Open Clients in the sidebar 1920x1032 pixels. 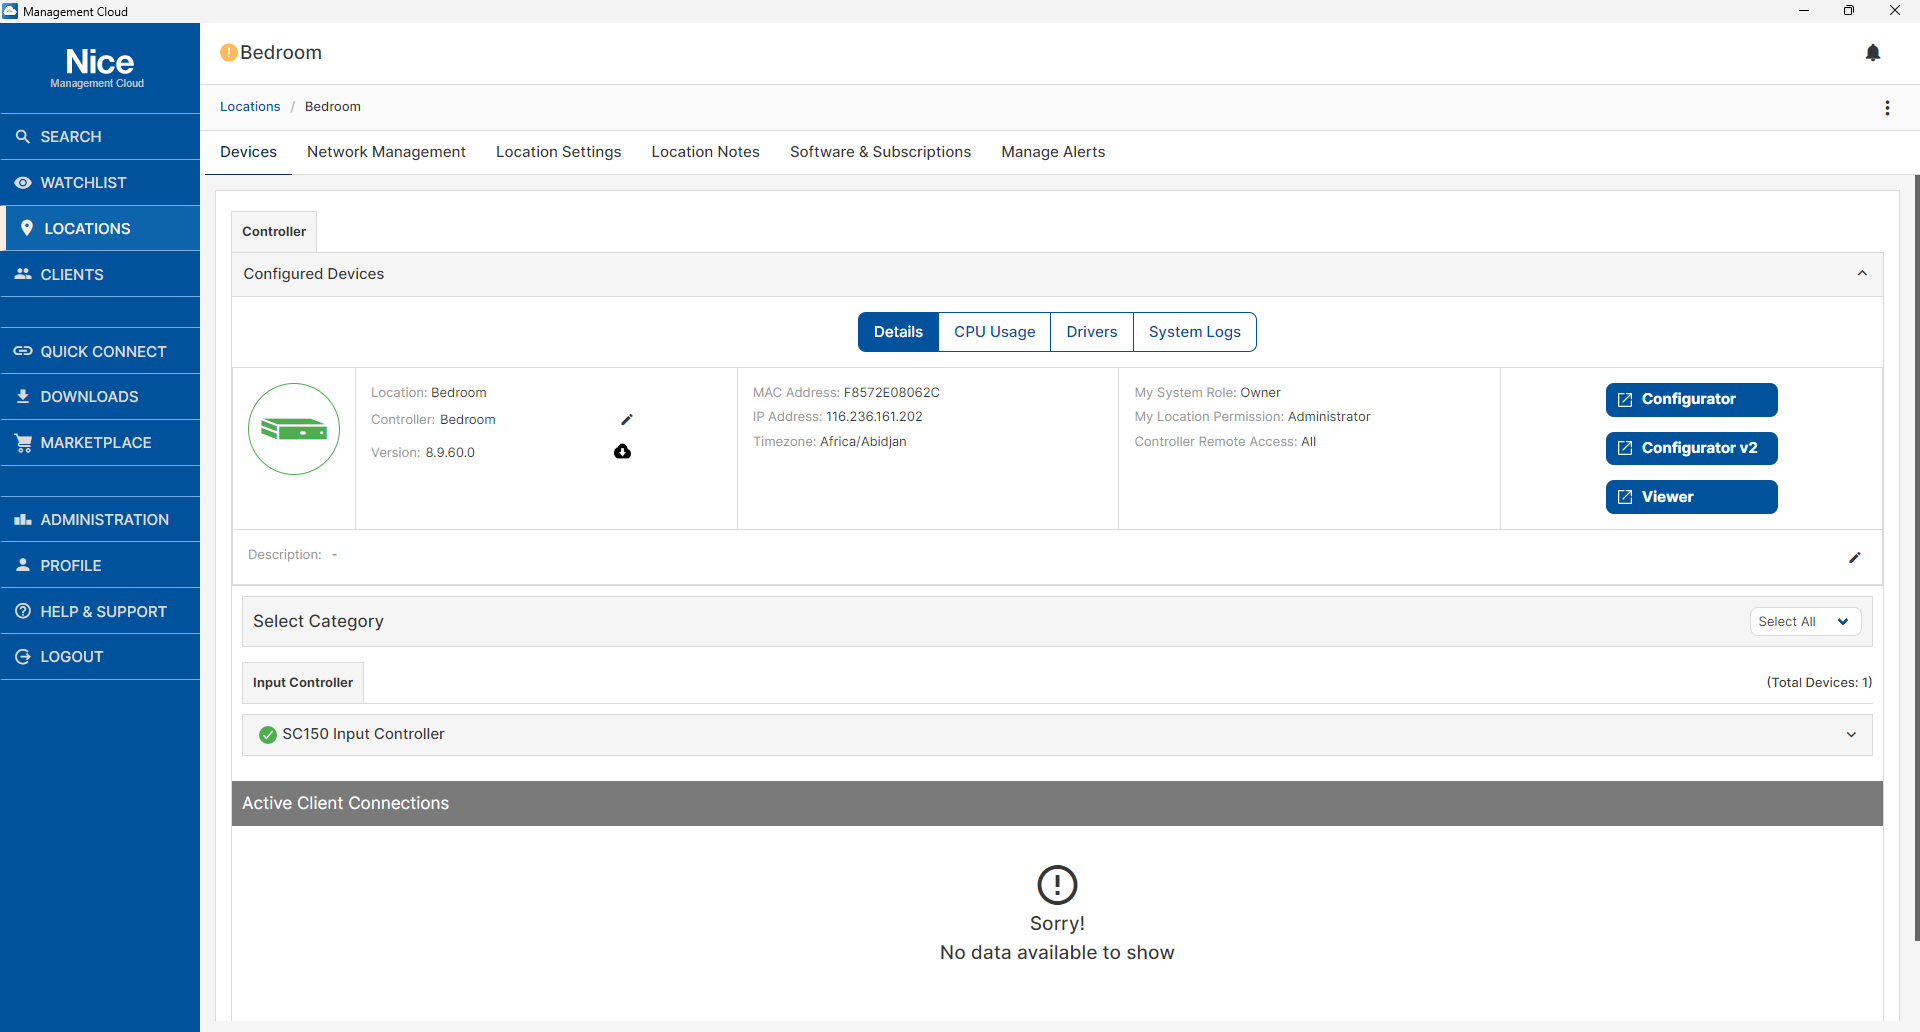(x=100, y=274)
